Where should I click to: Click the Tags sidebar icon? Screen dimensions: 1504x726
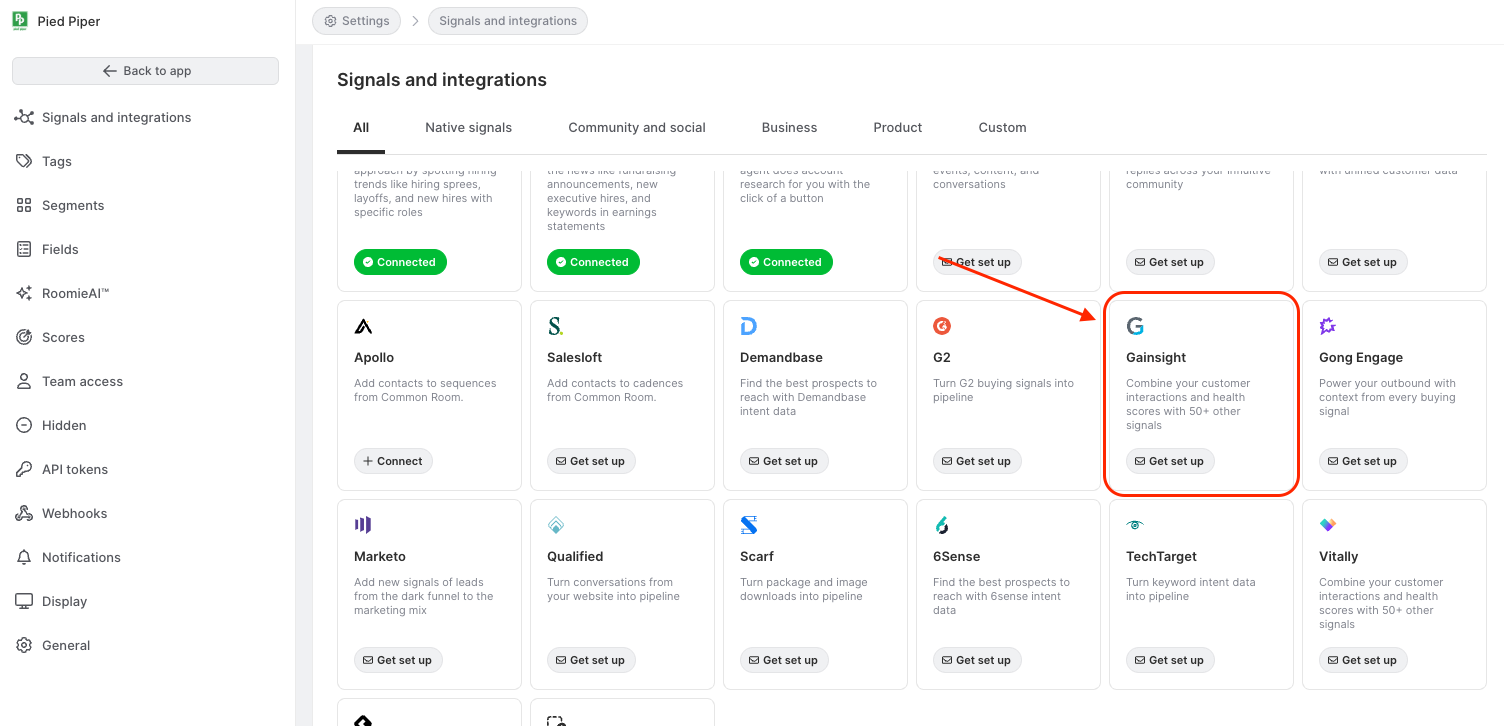pyautogui.click(x=24, y=161)
